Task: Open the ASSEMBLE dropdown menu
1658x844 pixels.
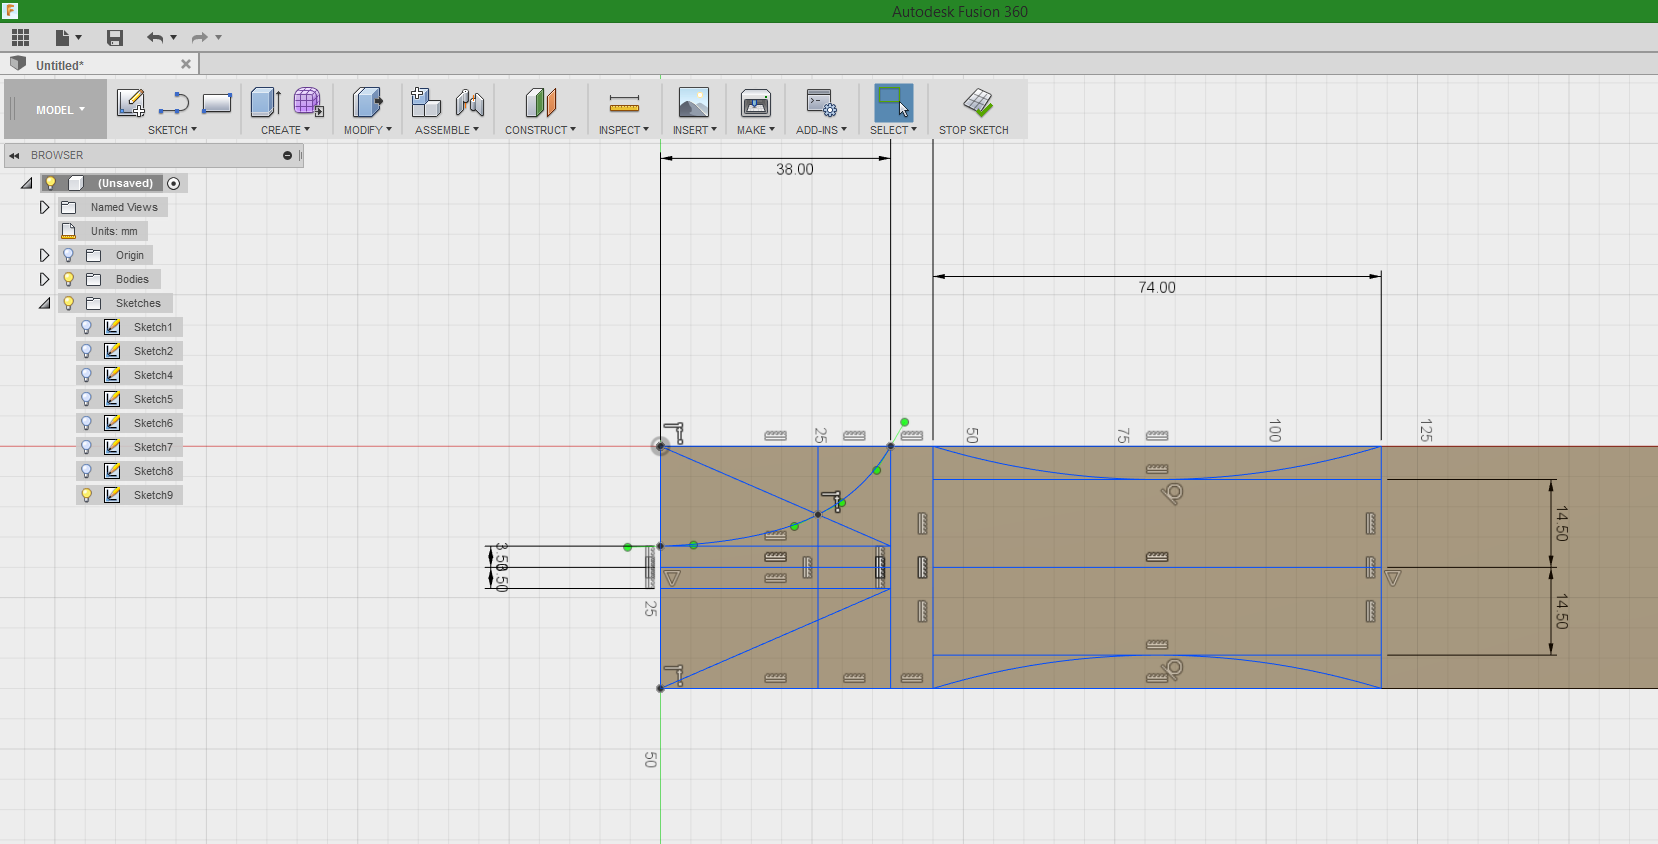Action: (x=446, y=130)
